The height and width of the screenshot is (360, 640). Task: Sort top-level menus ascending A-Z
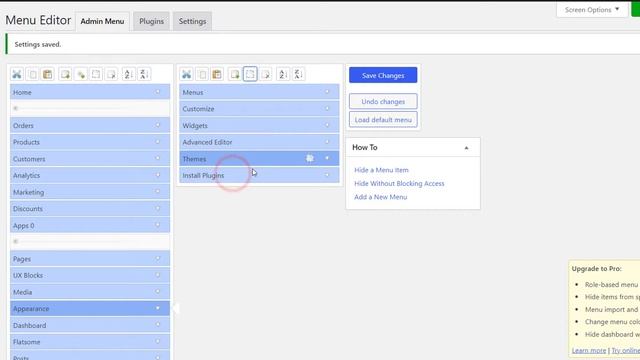(x=128, y=74)
